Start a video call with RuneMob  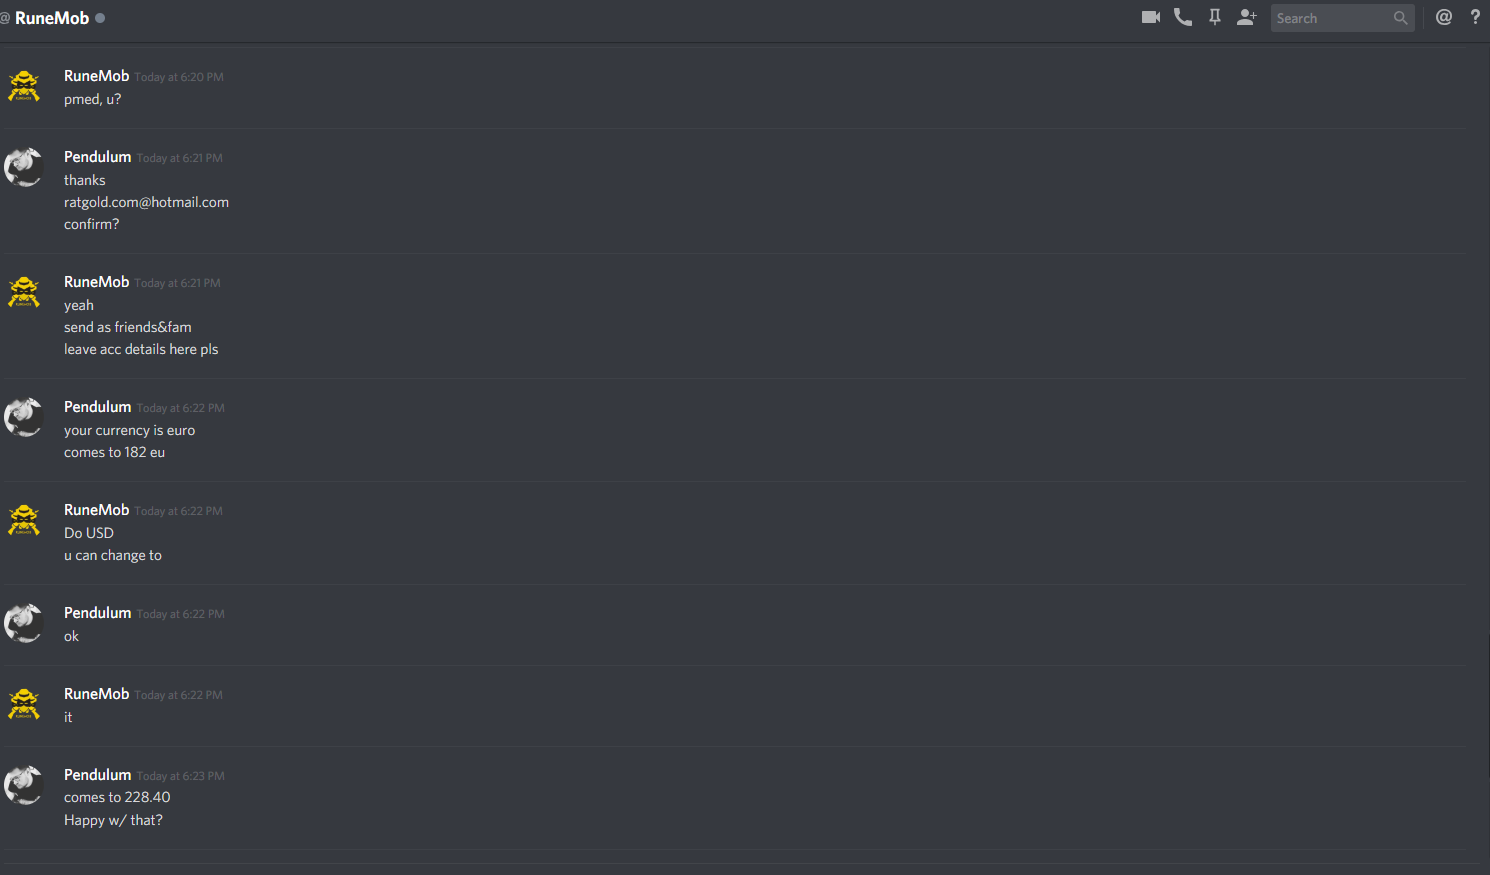click(1151, 17)
